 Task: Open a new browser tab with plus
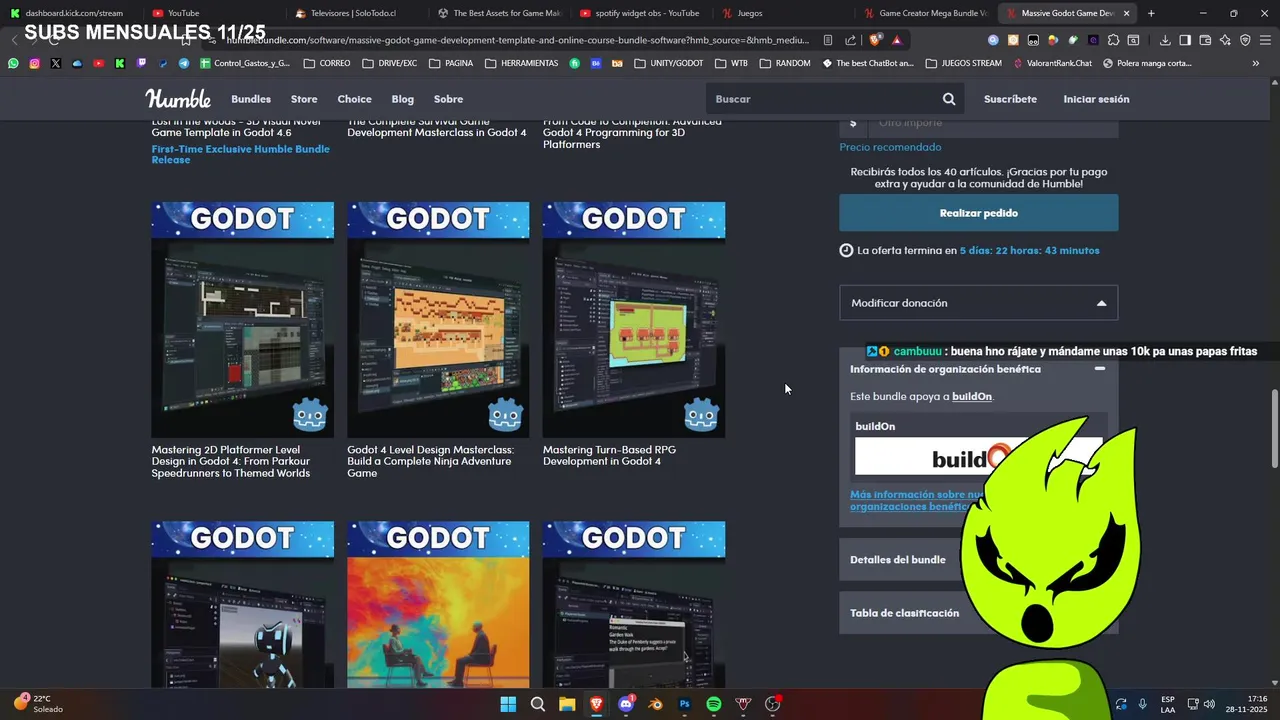coord(1151,13)
